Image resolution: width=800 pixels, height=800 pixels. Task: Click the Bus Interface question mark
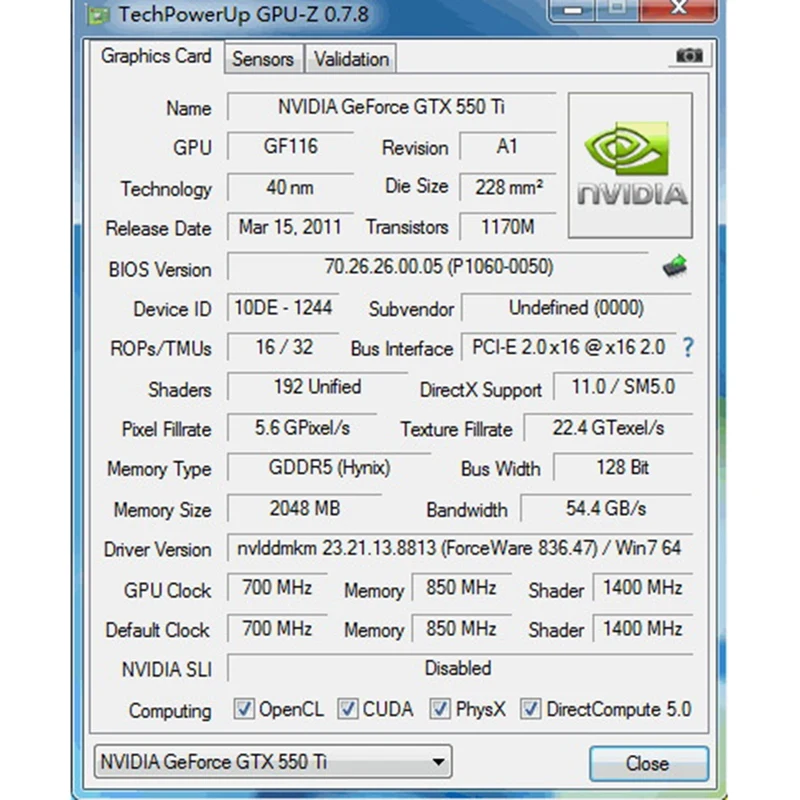pyautogui.click(x=688, y=348)
